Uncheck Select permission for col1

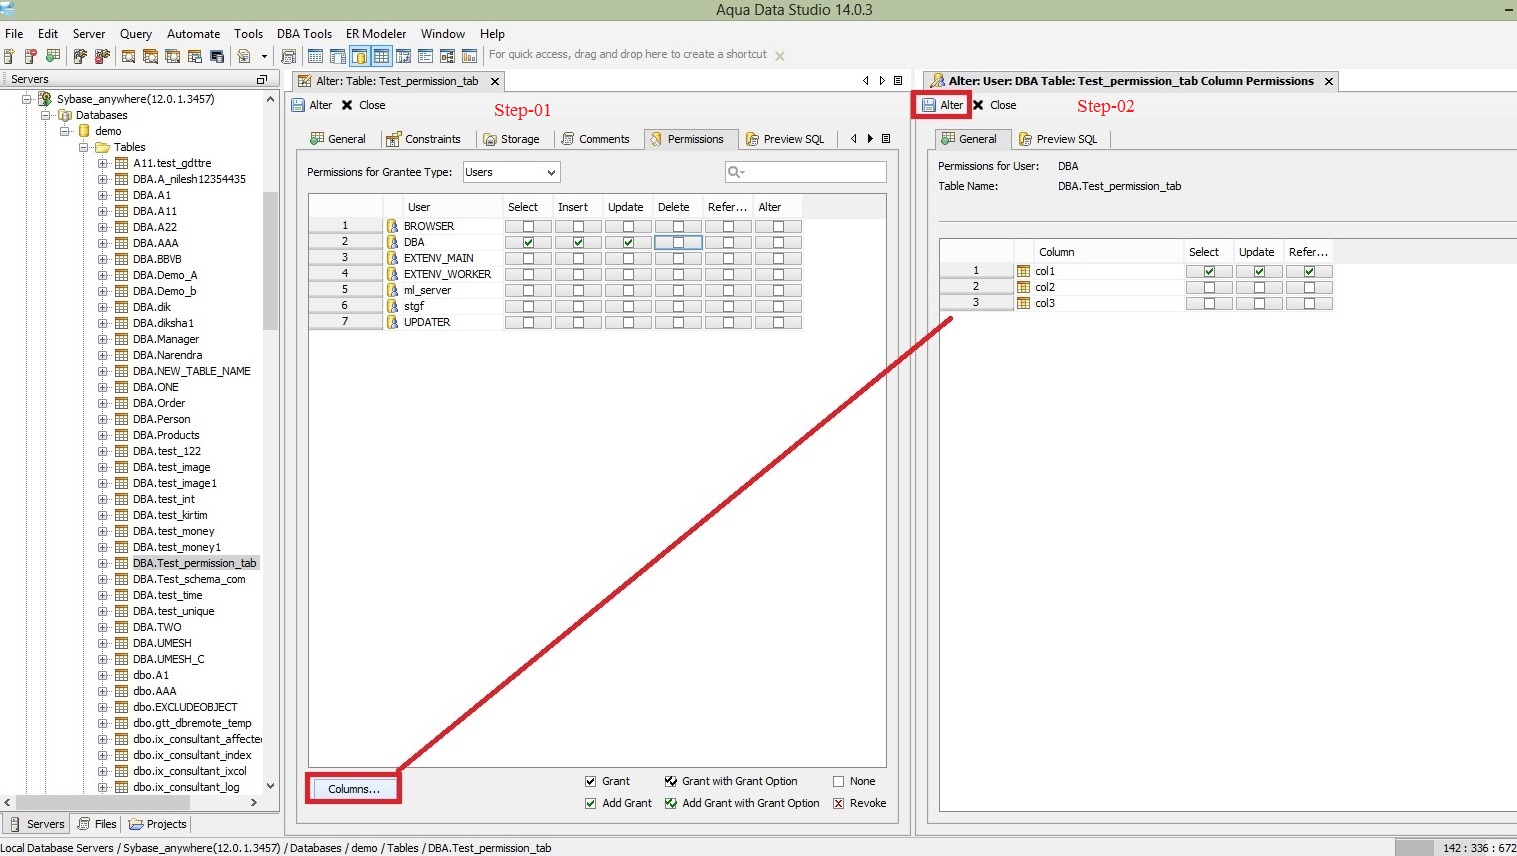pyautogui.click(x=1209, y=271)
